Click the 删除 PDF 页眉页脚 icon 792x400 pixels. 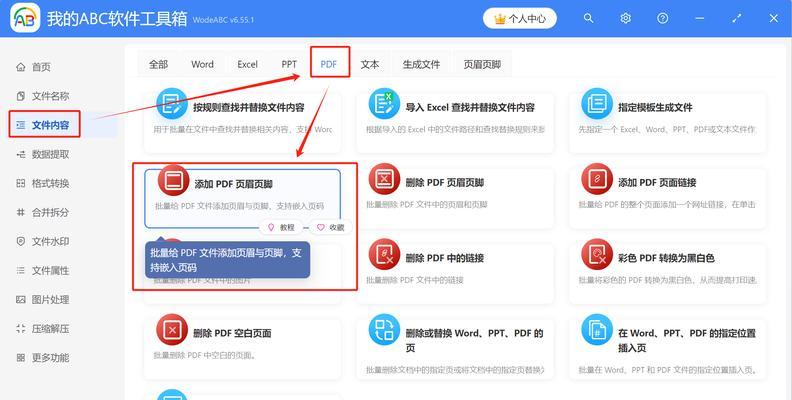(x=384, y=179)
